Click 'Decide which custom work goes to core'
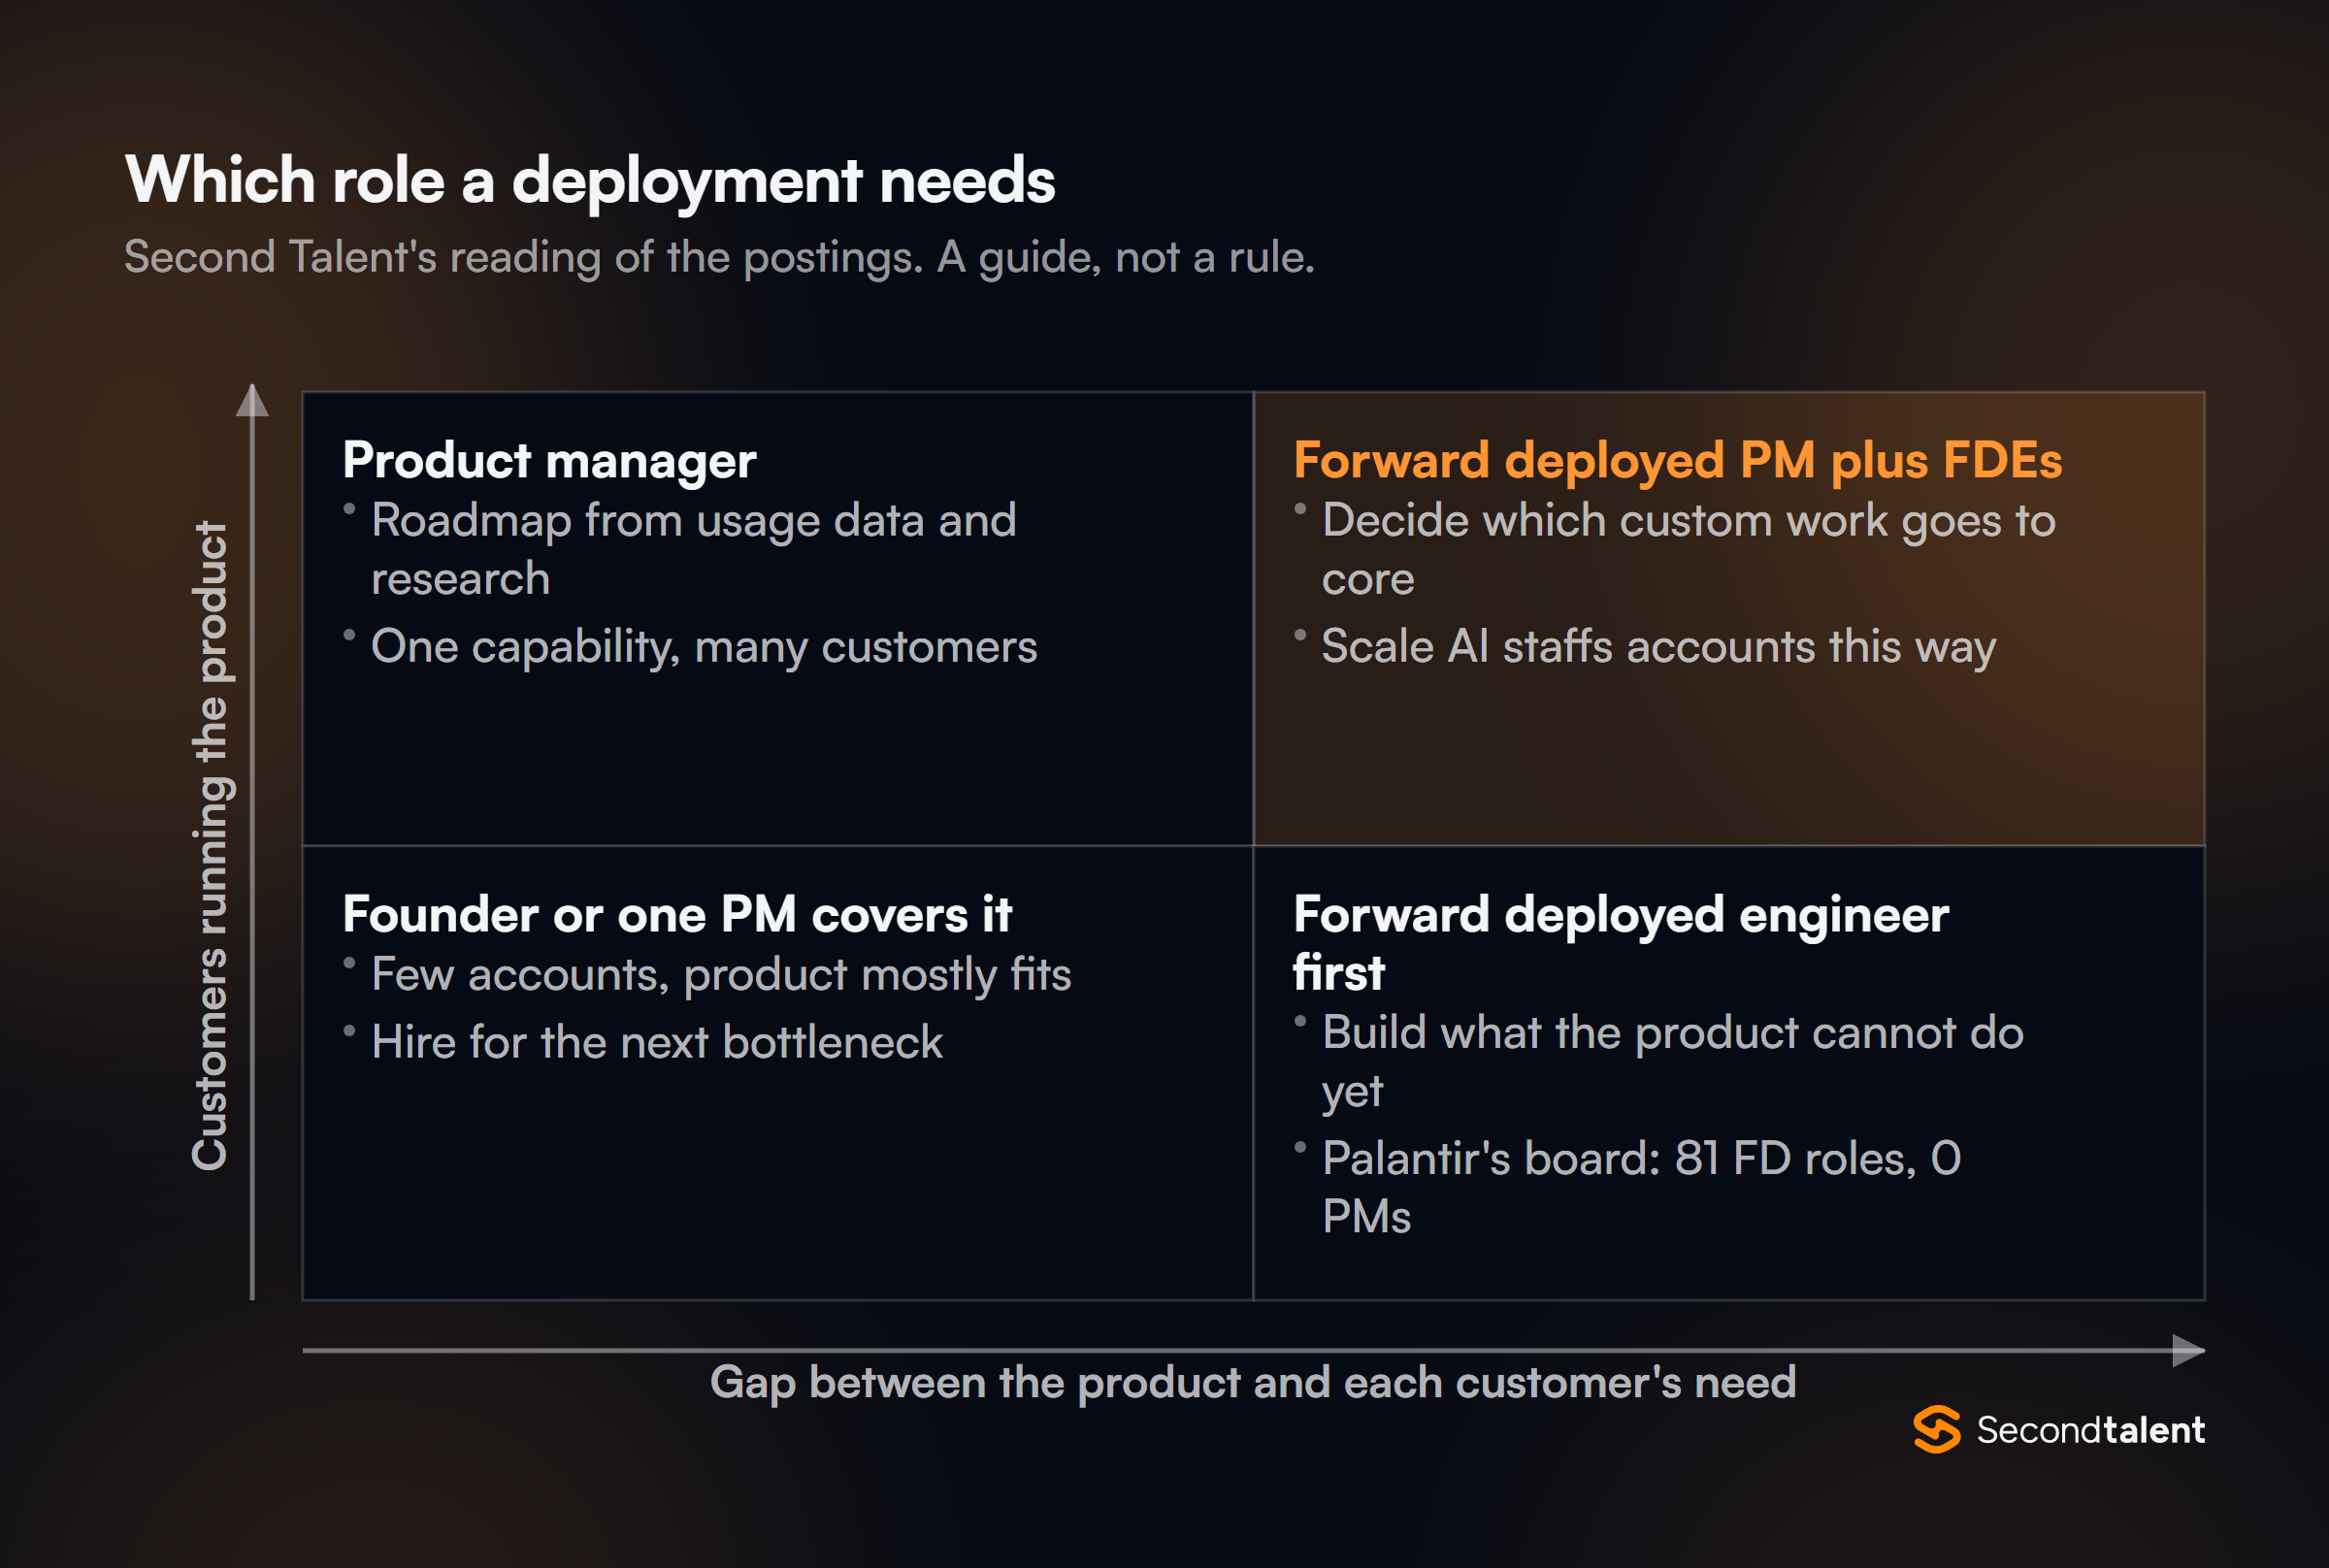The height and width of the screenshot is (1568, 2329). coord(1688,549)
